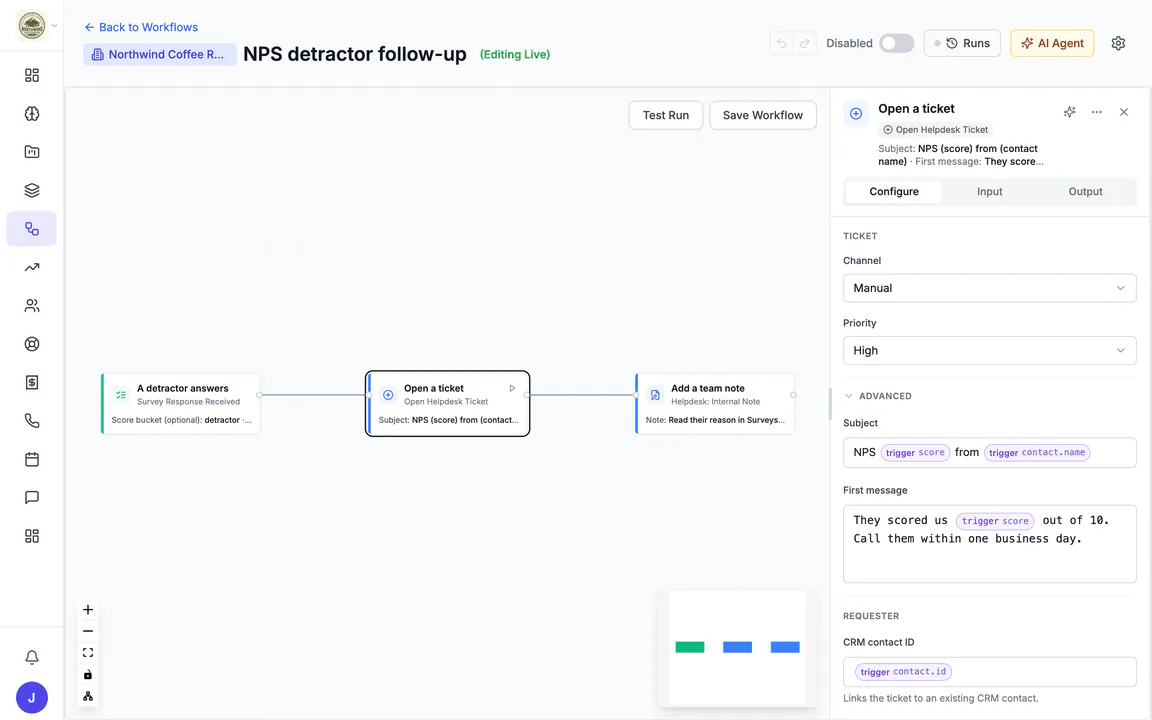The height and width of the screenshot is (720, 1152).
Task: Click Back to Workflows link
Action: point(141,27)
